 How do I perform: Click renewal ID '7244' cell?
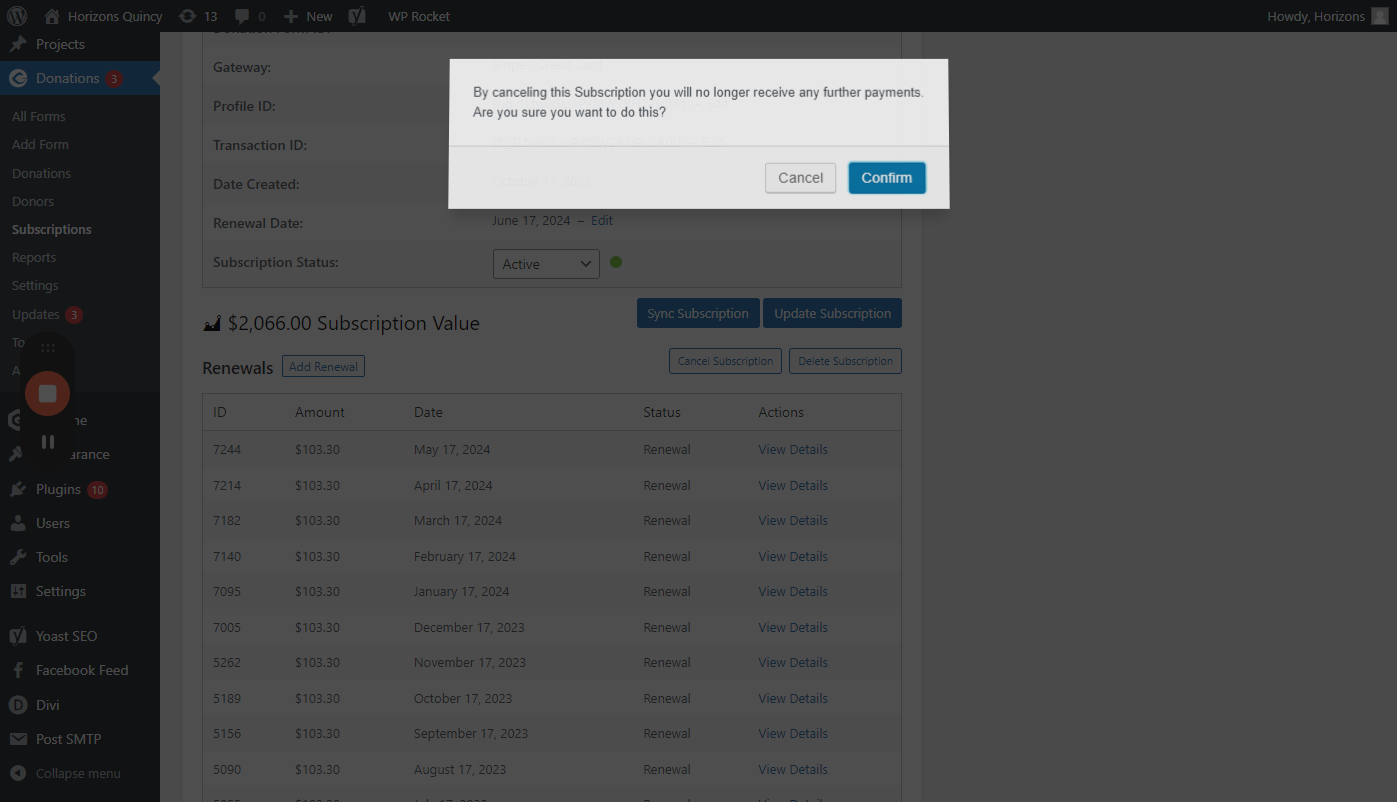(227, 449)
